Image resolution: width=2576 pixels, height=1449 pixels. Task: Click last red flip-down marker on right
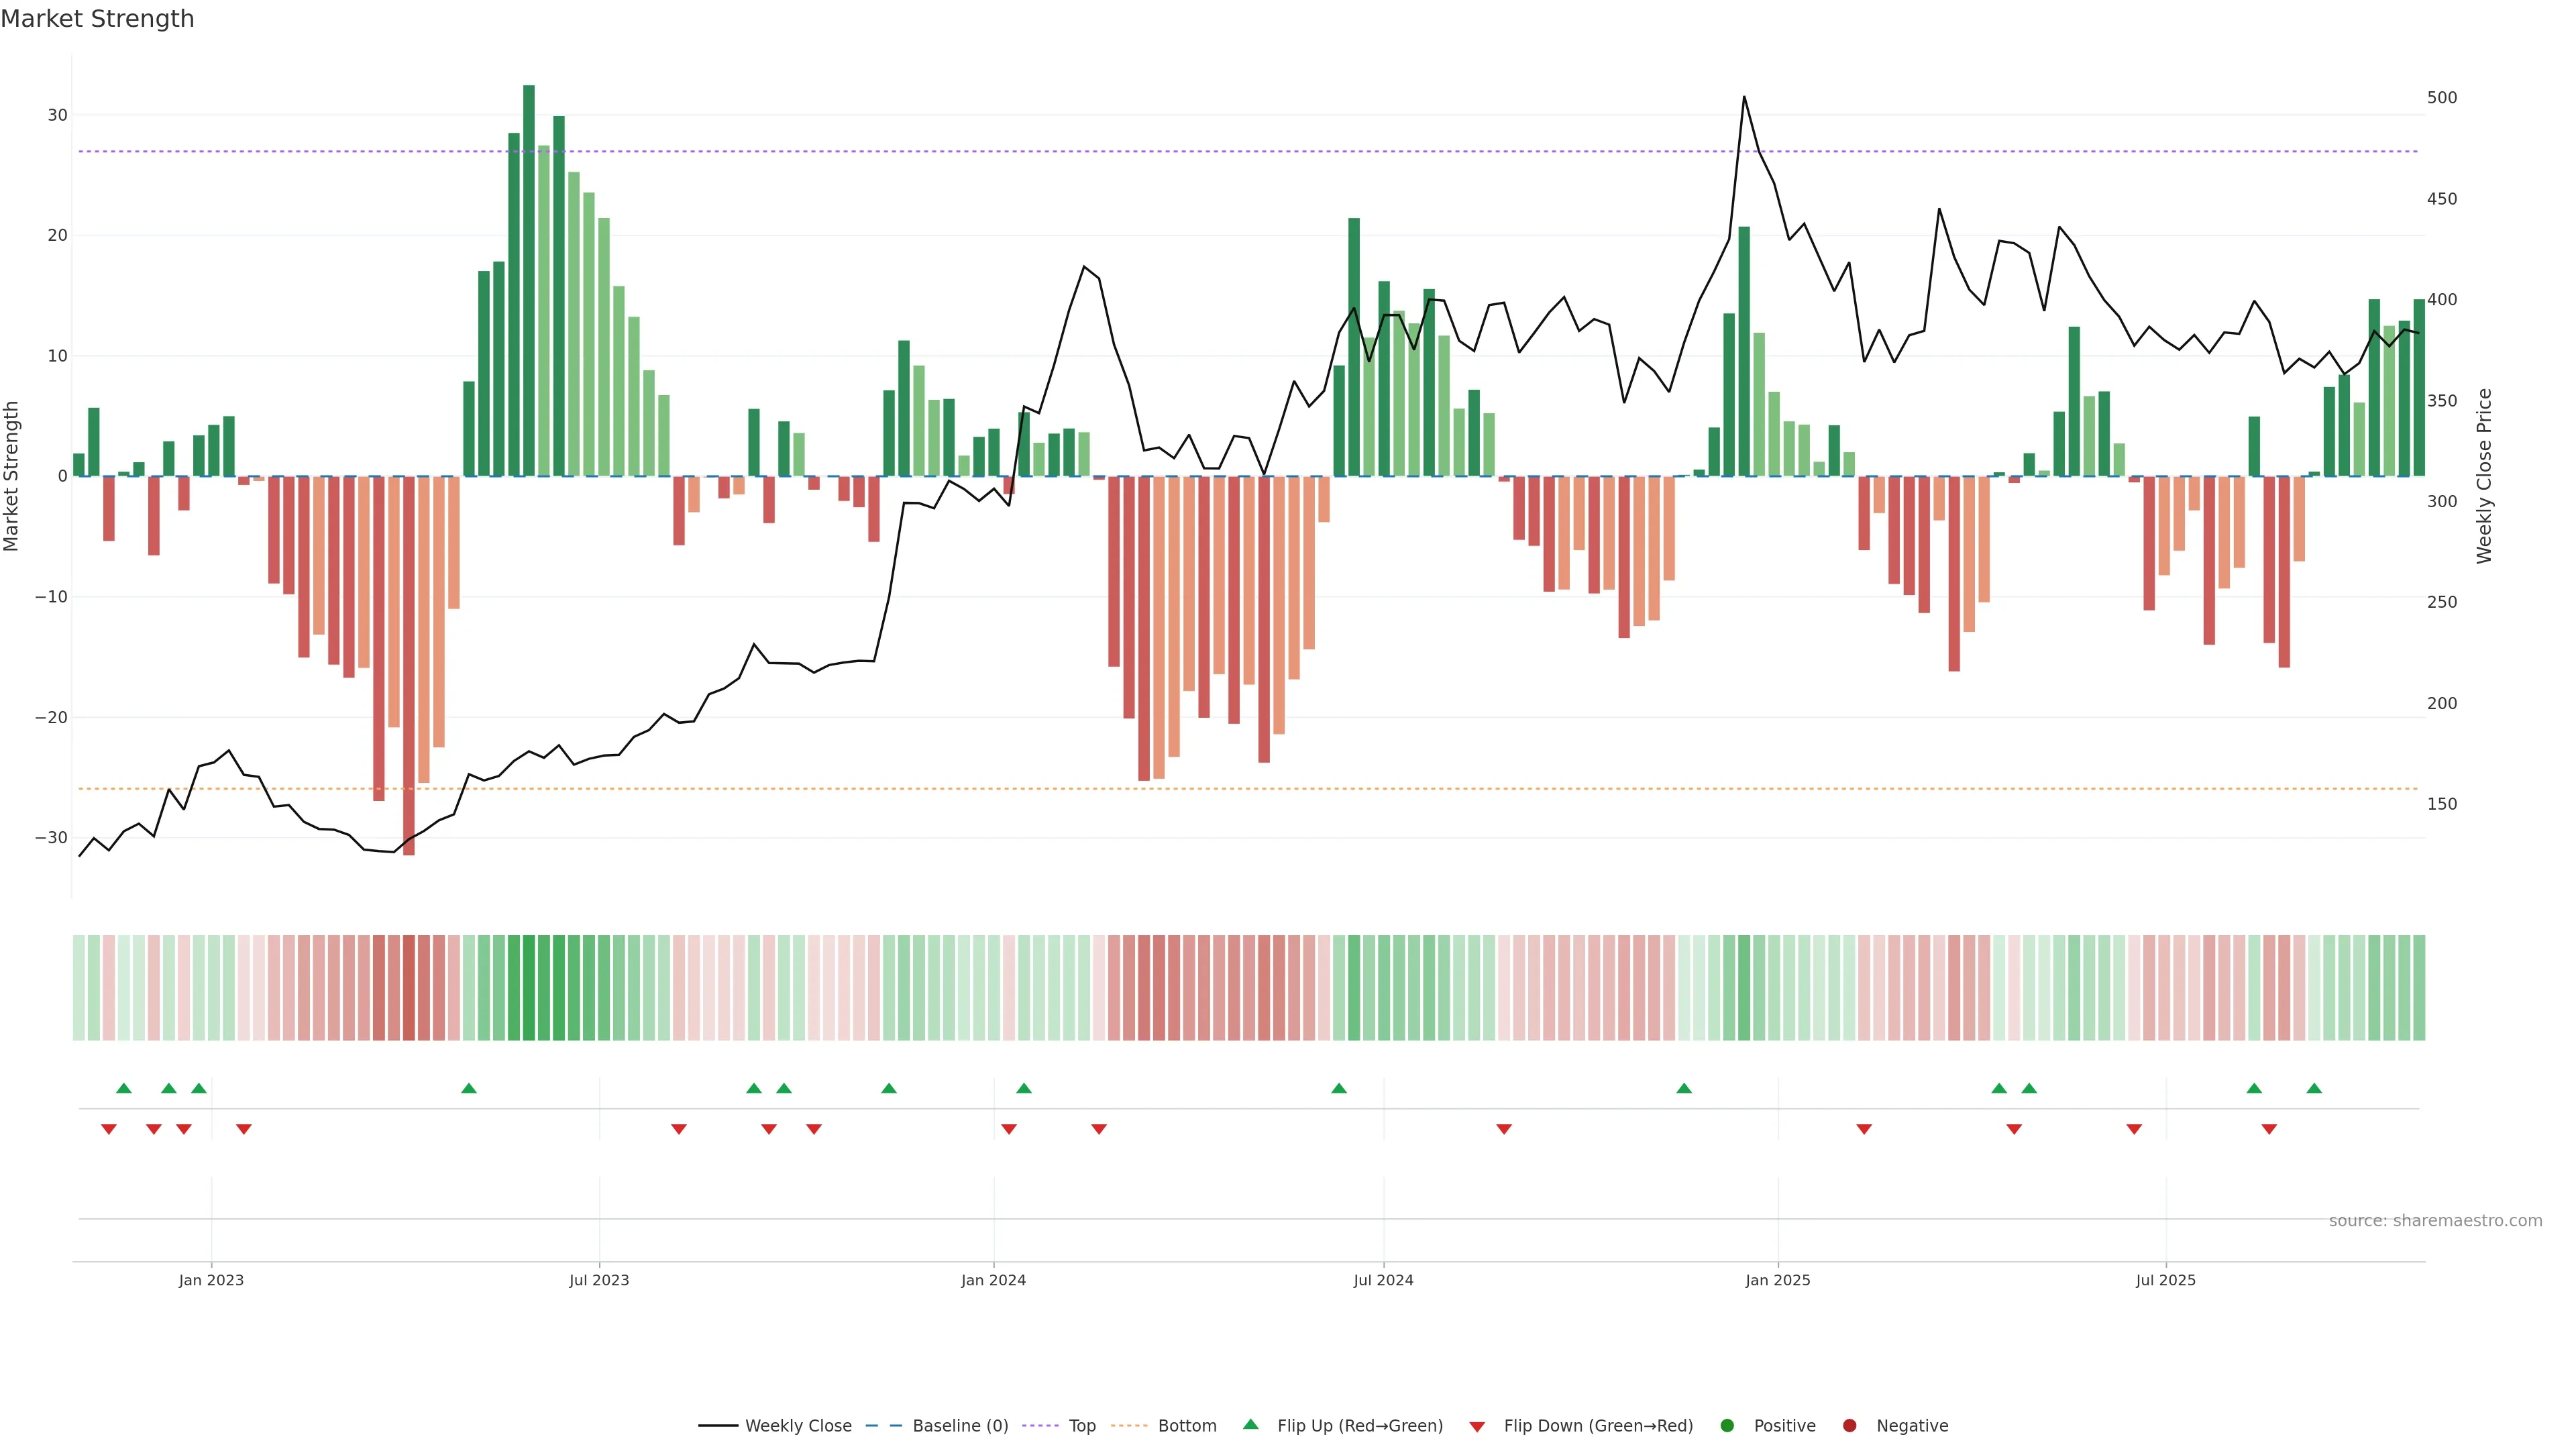[2269, 1129]
